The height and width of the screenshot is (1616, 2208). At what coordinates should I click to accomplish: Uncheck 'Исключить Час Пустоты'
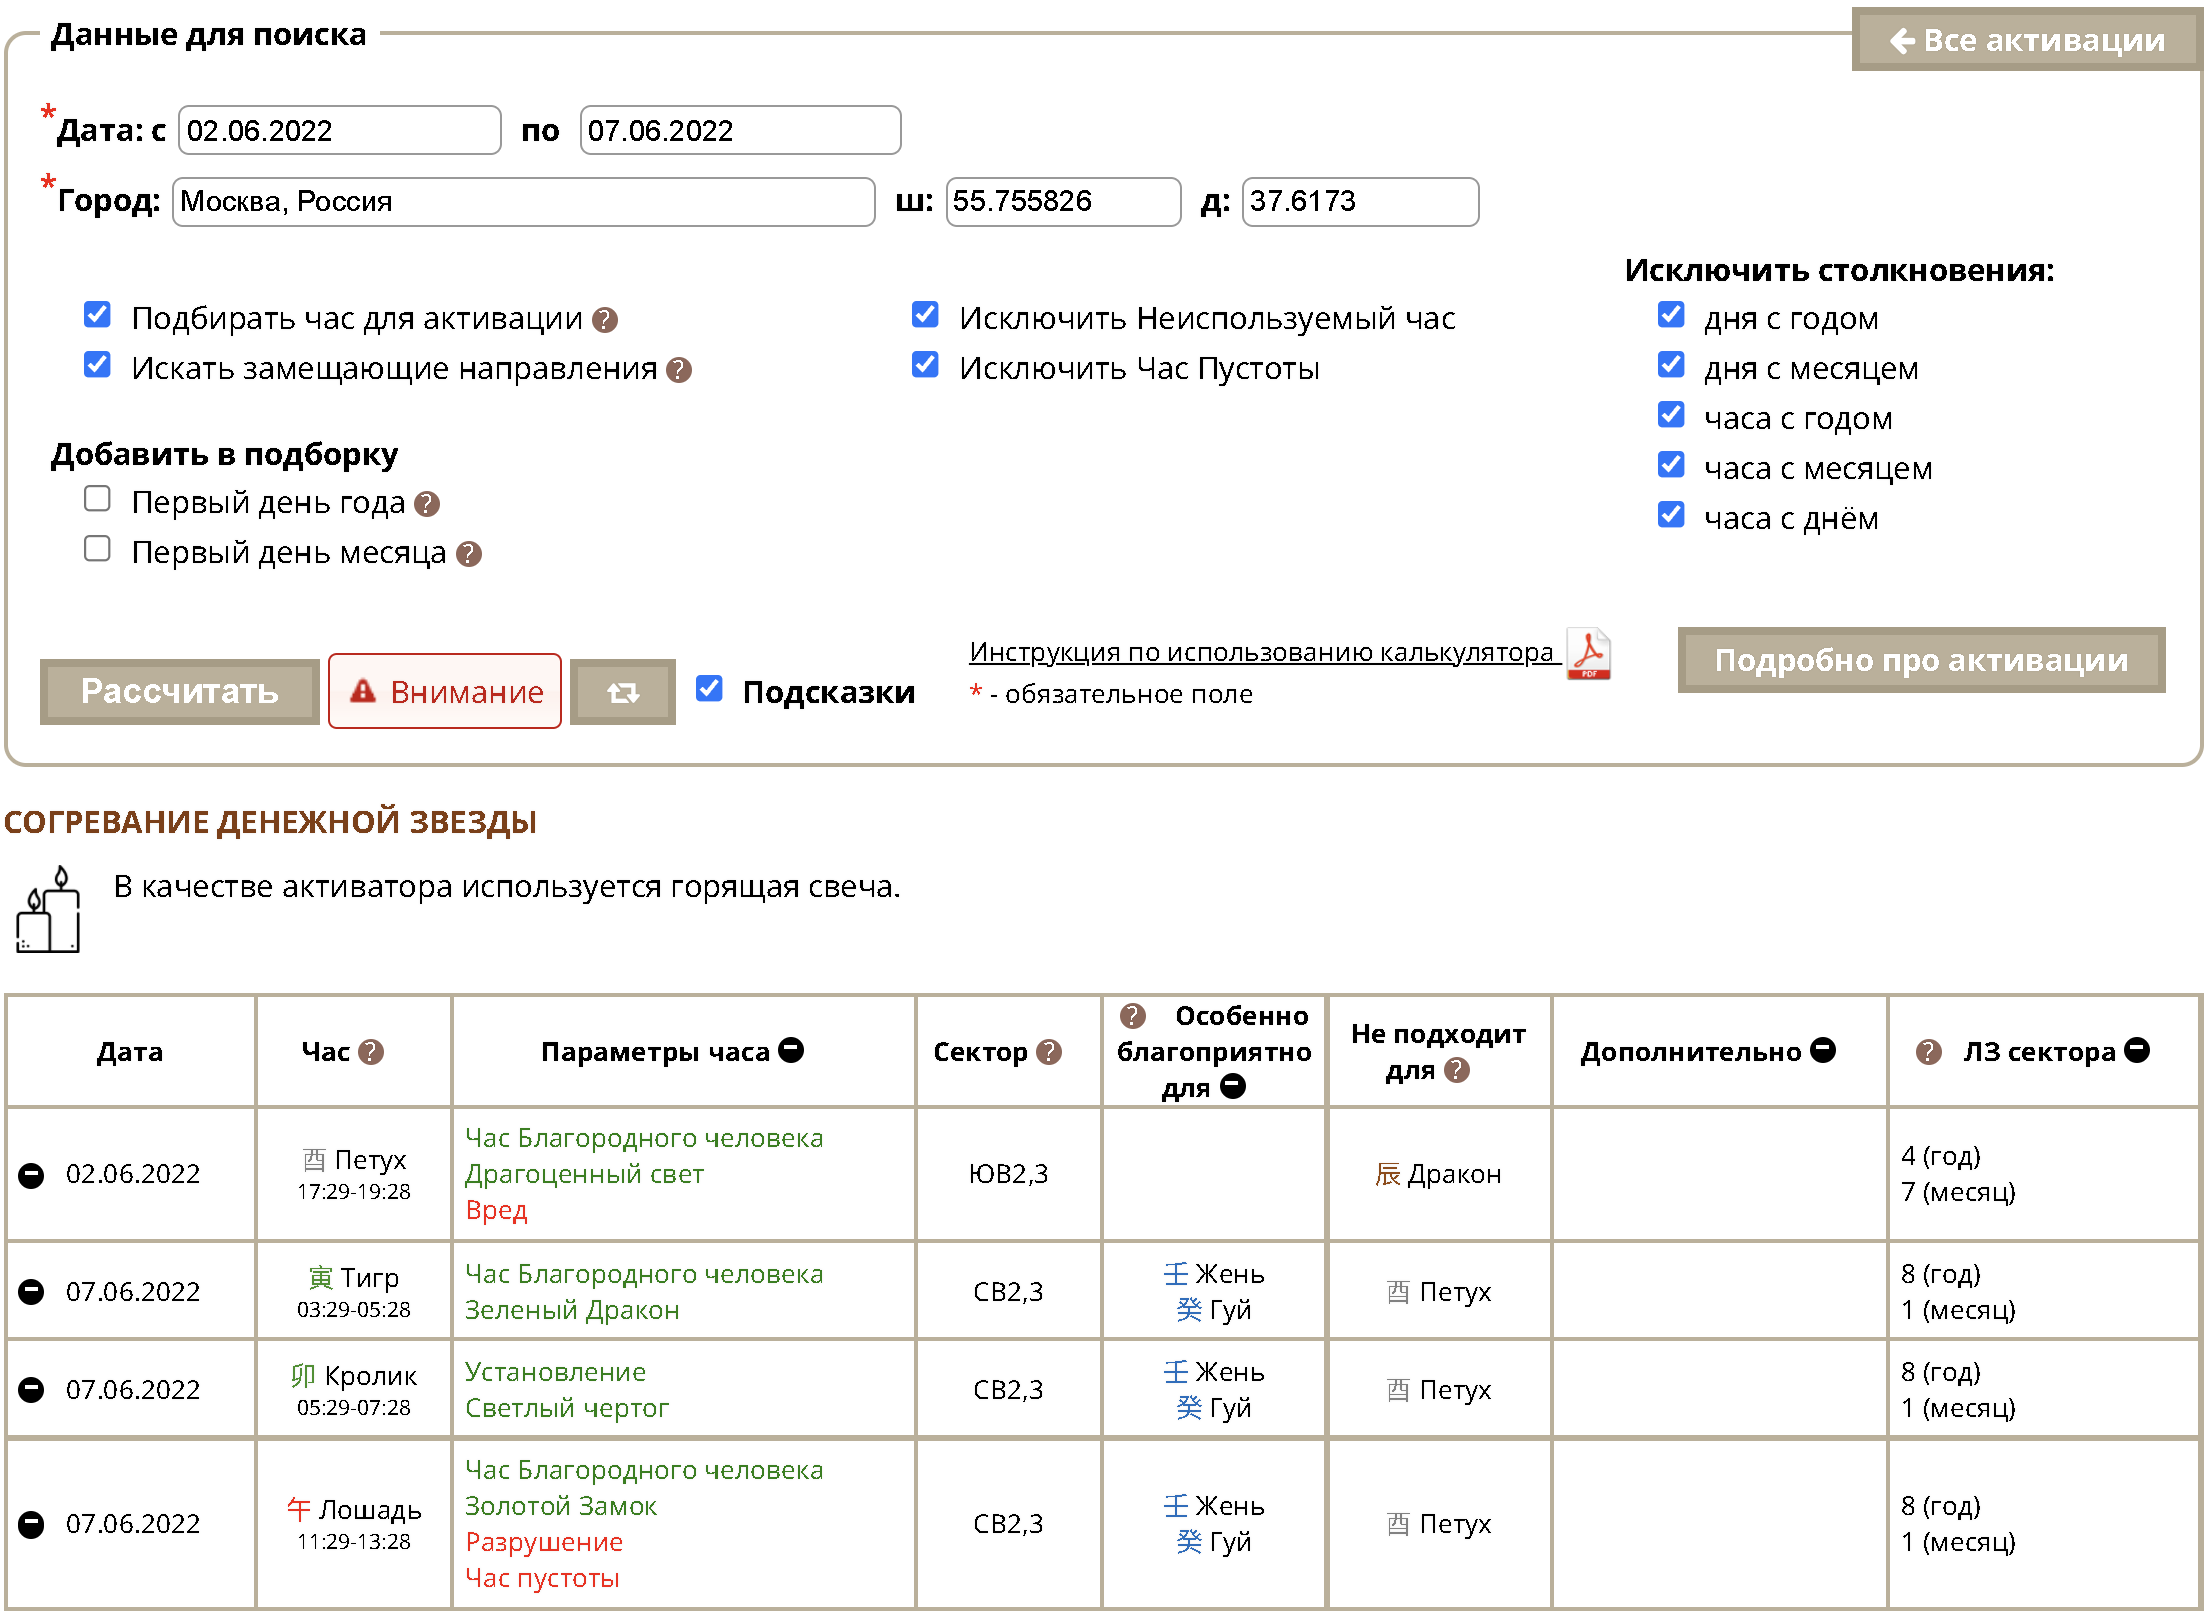[x=925, y=365]
